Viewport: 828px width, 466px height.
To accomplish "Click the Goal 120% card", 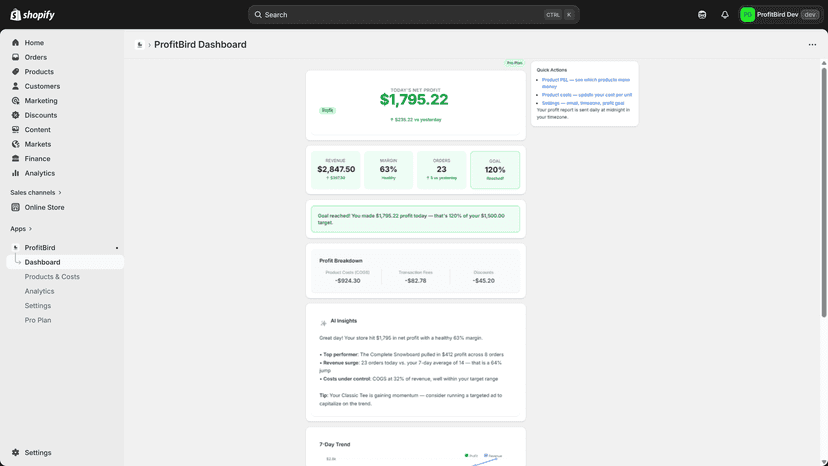I will pyautogui.click(x=495, y=170).
